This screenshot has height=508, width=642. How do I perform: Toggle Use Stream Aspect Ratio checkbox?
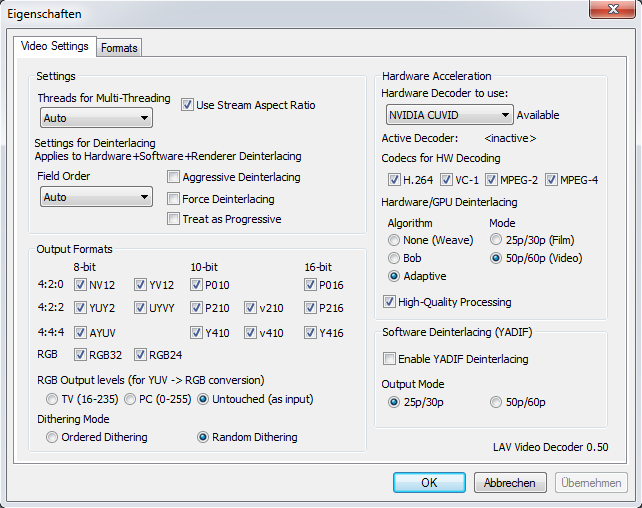187,105
